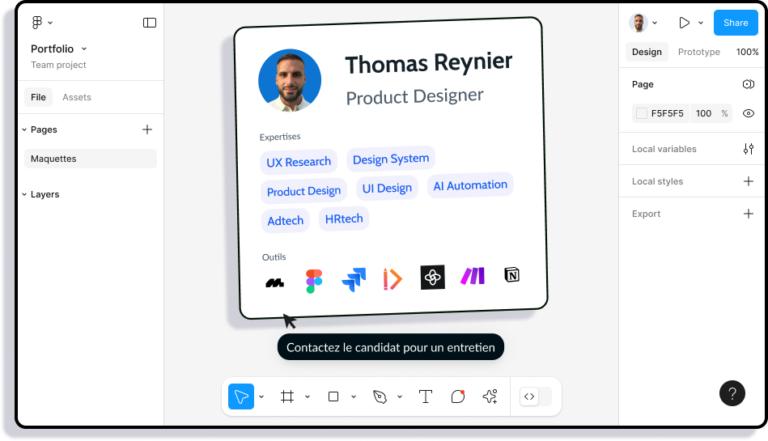Toggle page background color visibility eye

(x=748, y=113)
